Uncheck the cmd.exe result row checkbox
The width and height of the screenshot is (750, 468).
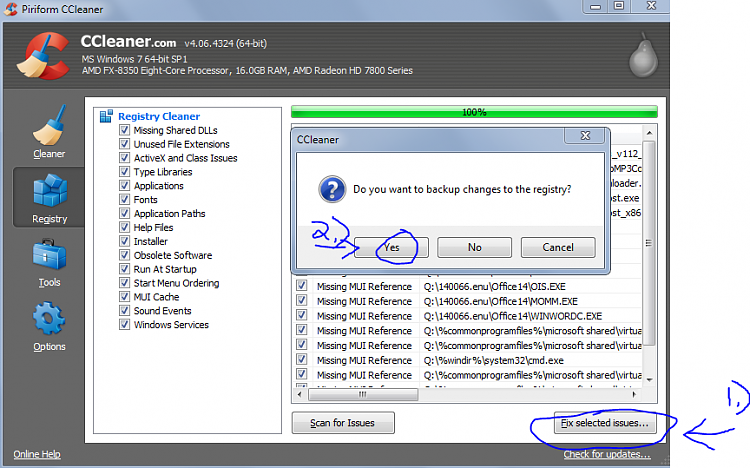click(x=301, y=359)
